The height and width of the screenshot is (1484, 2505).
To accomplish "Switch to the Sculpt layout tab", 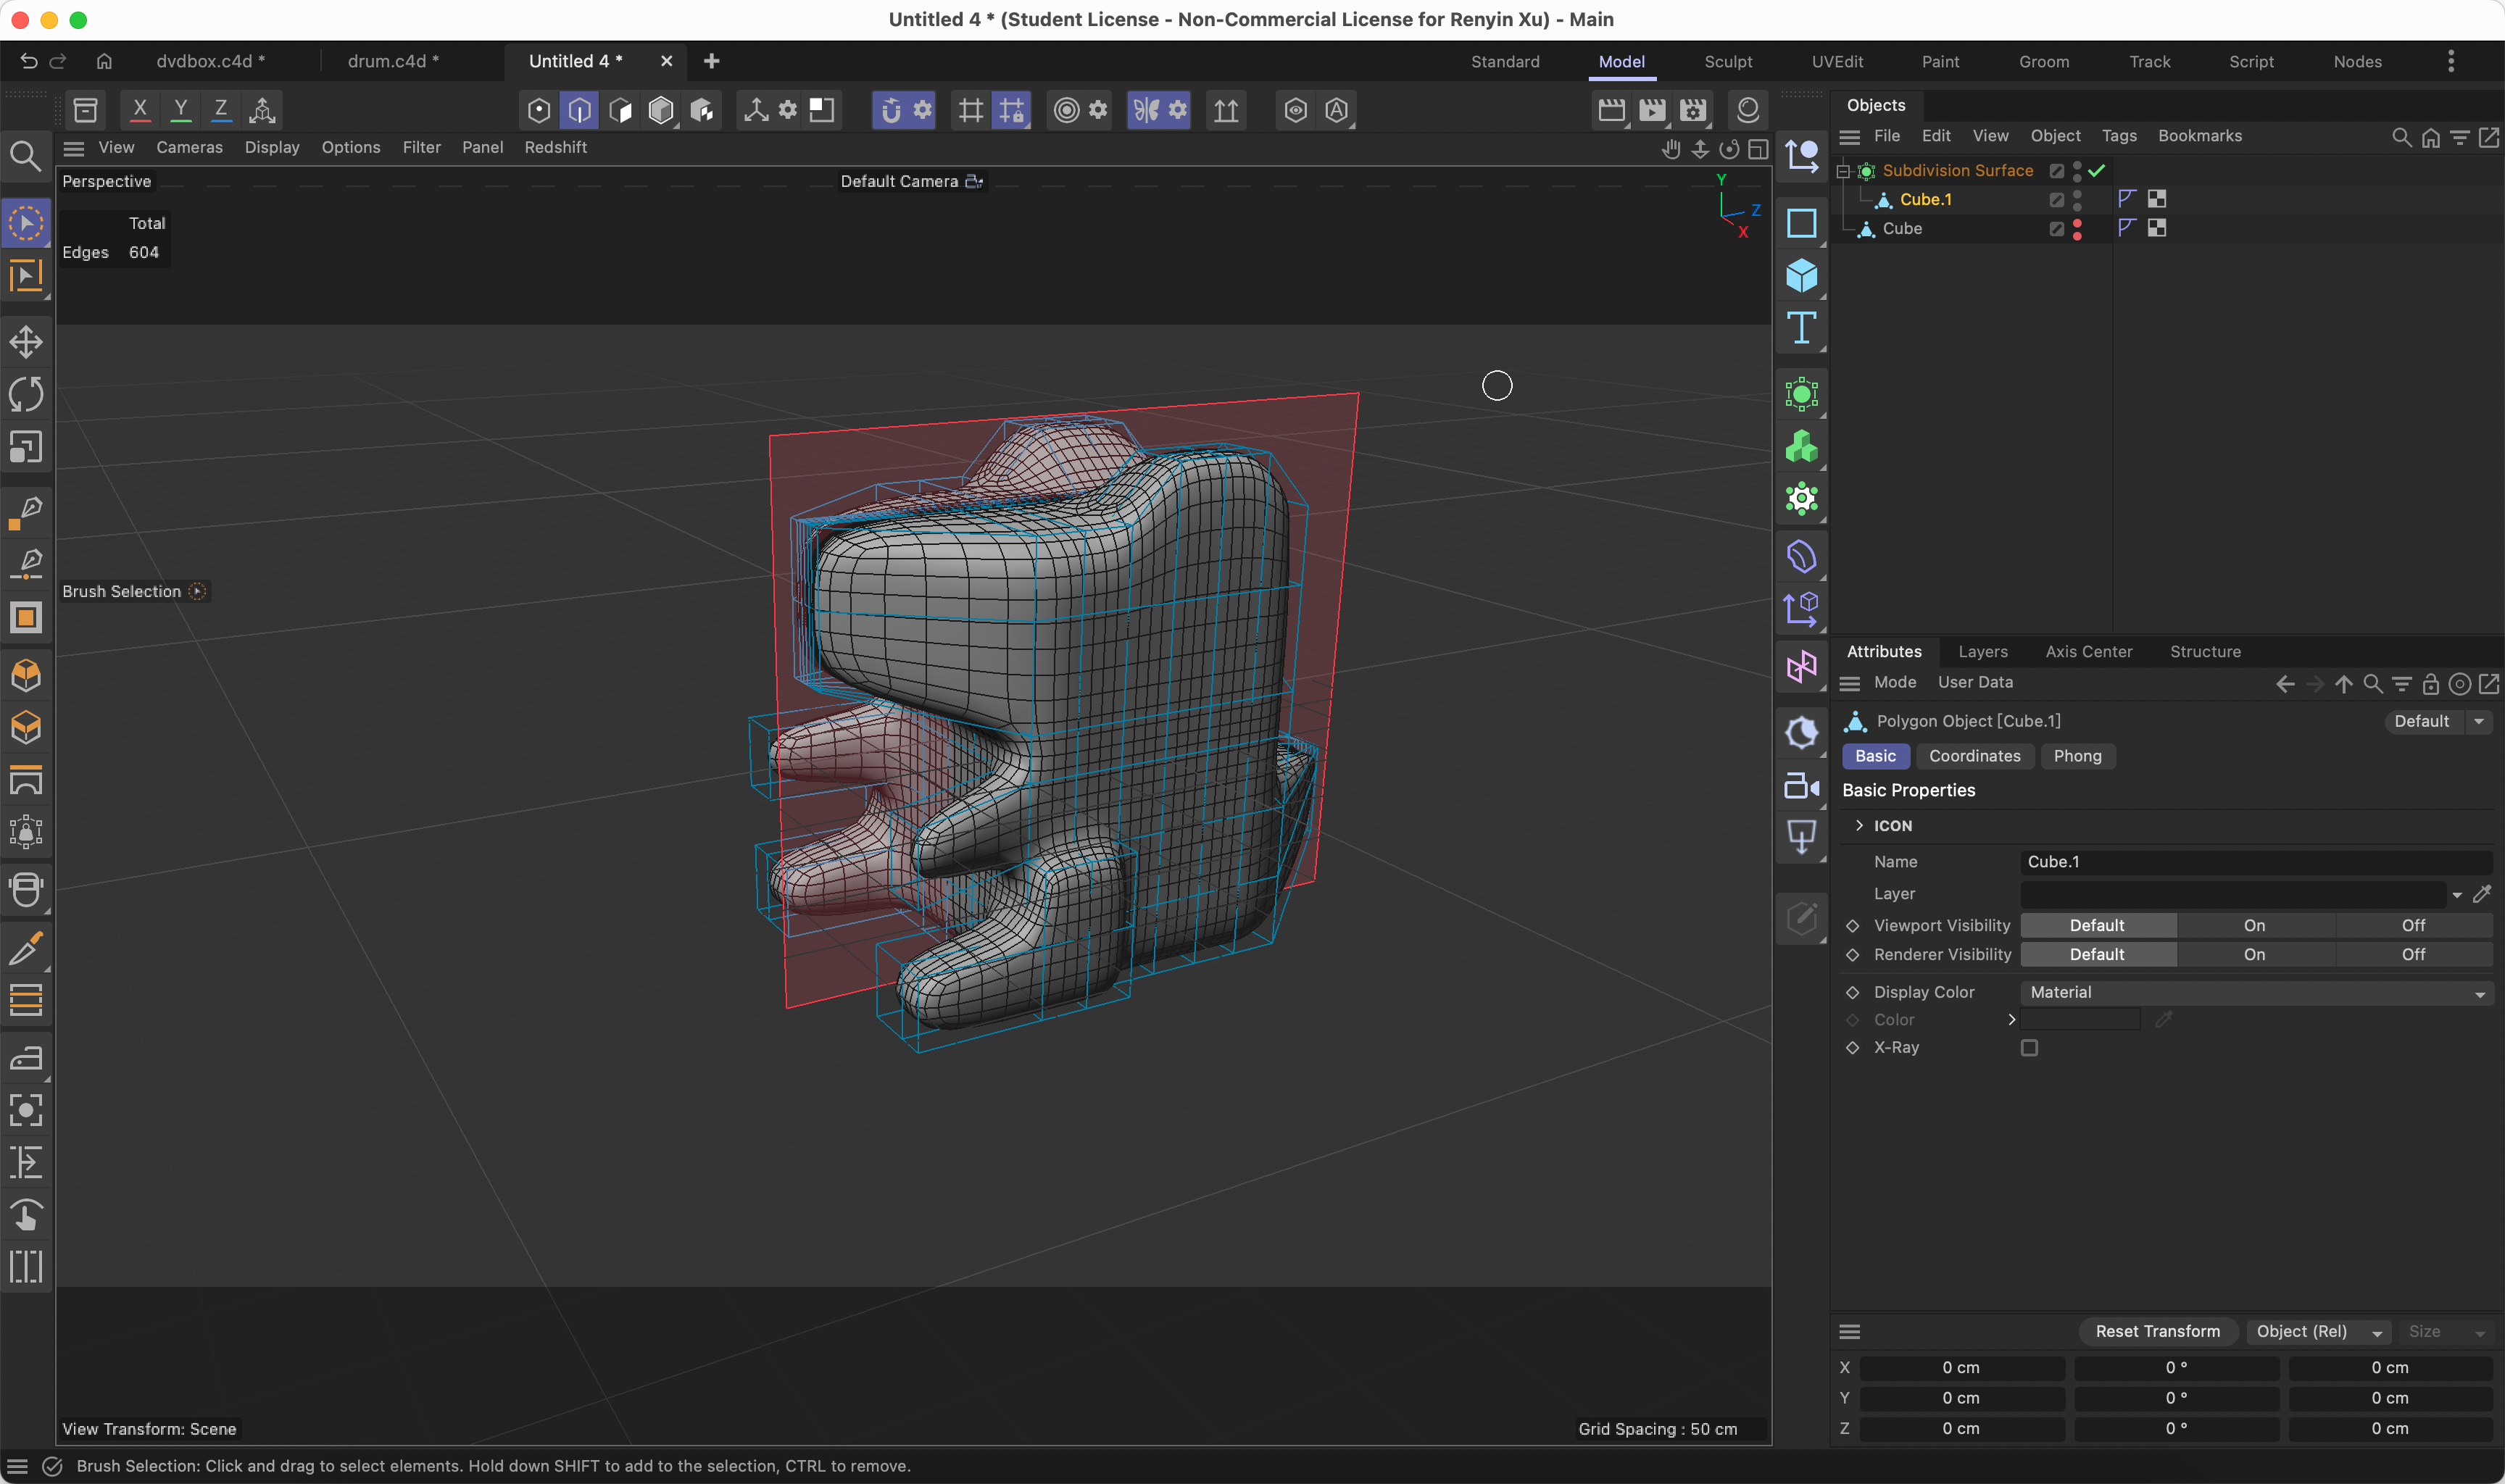I will 1727,61.
